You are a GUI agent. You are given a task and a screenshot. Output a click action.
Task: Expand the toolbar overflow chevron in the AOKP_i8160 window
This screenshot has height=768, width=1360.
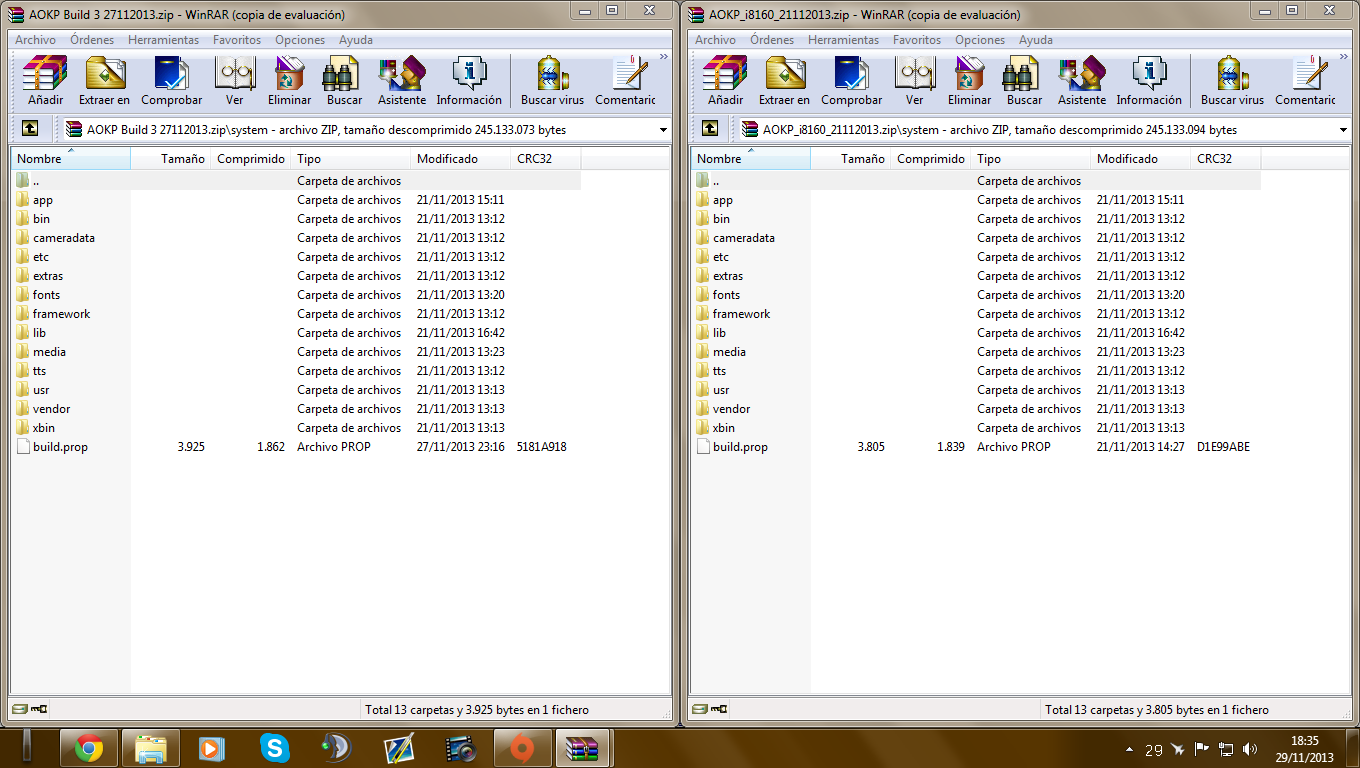click(1342, 58)
